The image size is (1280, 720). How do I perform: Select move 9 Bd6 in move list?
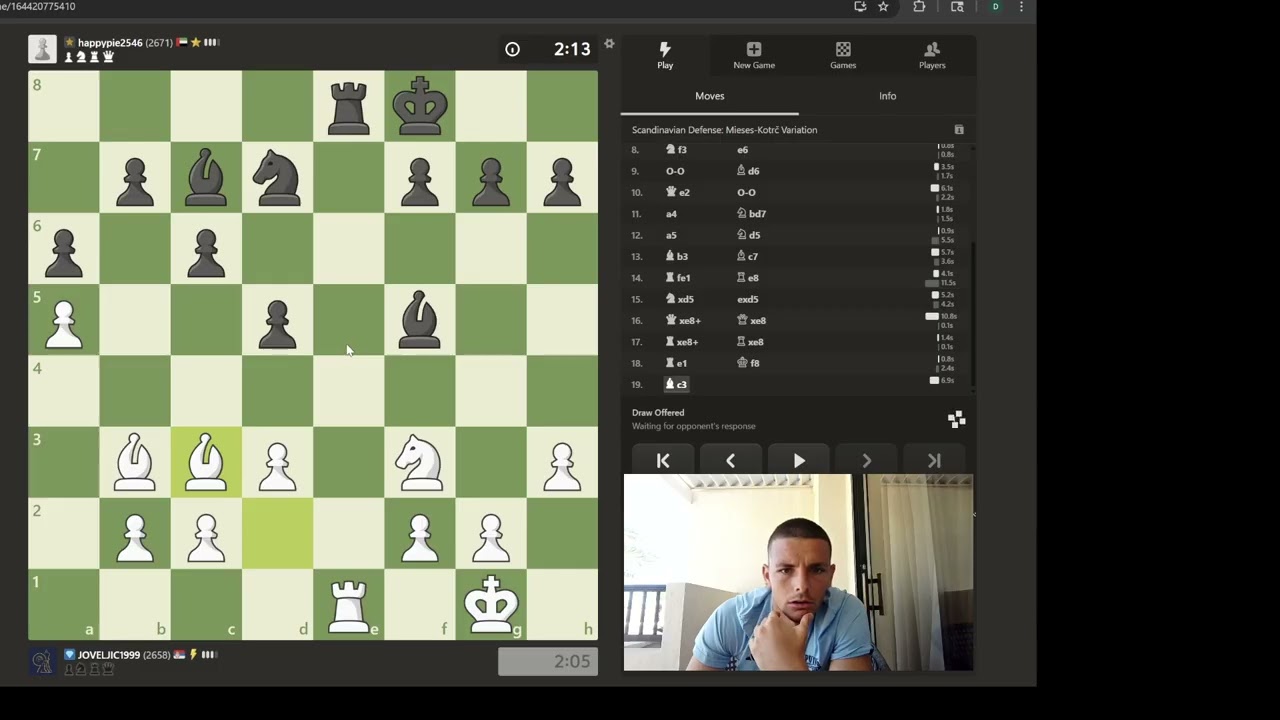coord(748,171)
